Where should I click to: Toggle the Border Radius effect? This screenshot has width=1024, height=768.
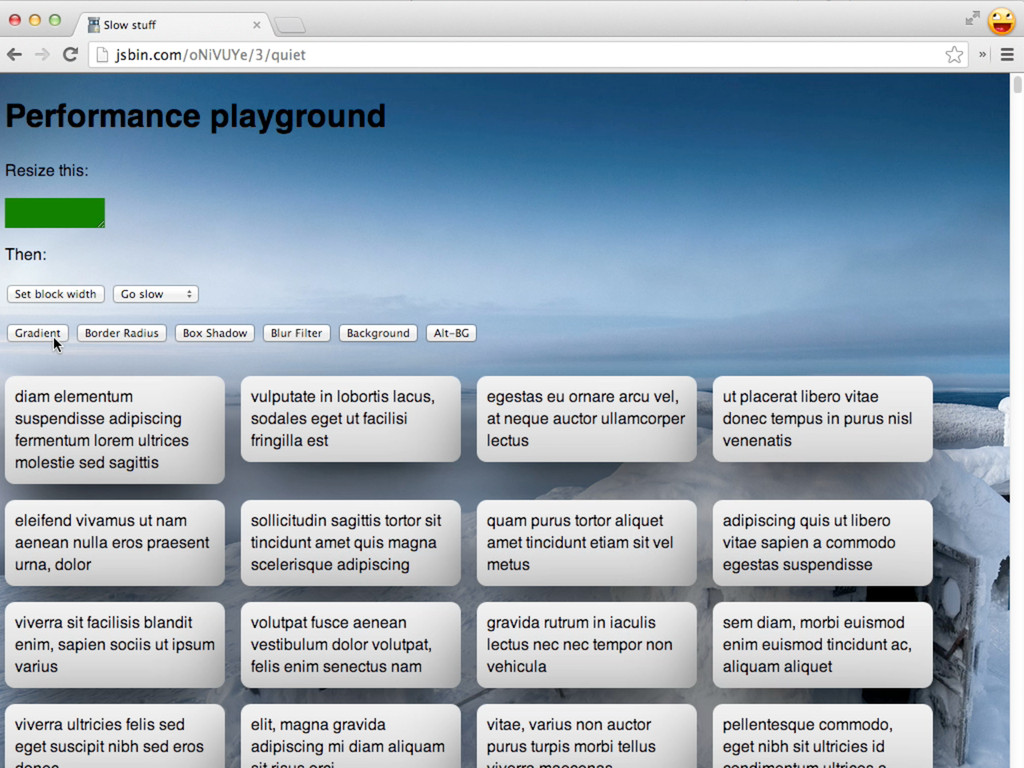tap(121, 333)
